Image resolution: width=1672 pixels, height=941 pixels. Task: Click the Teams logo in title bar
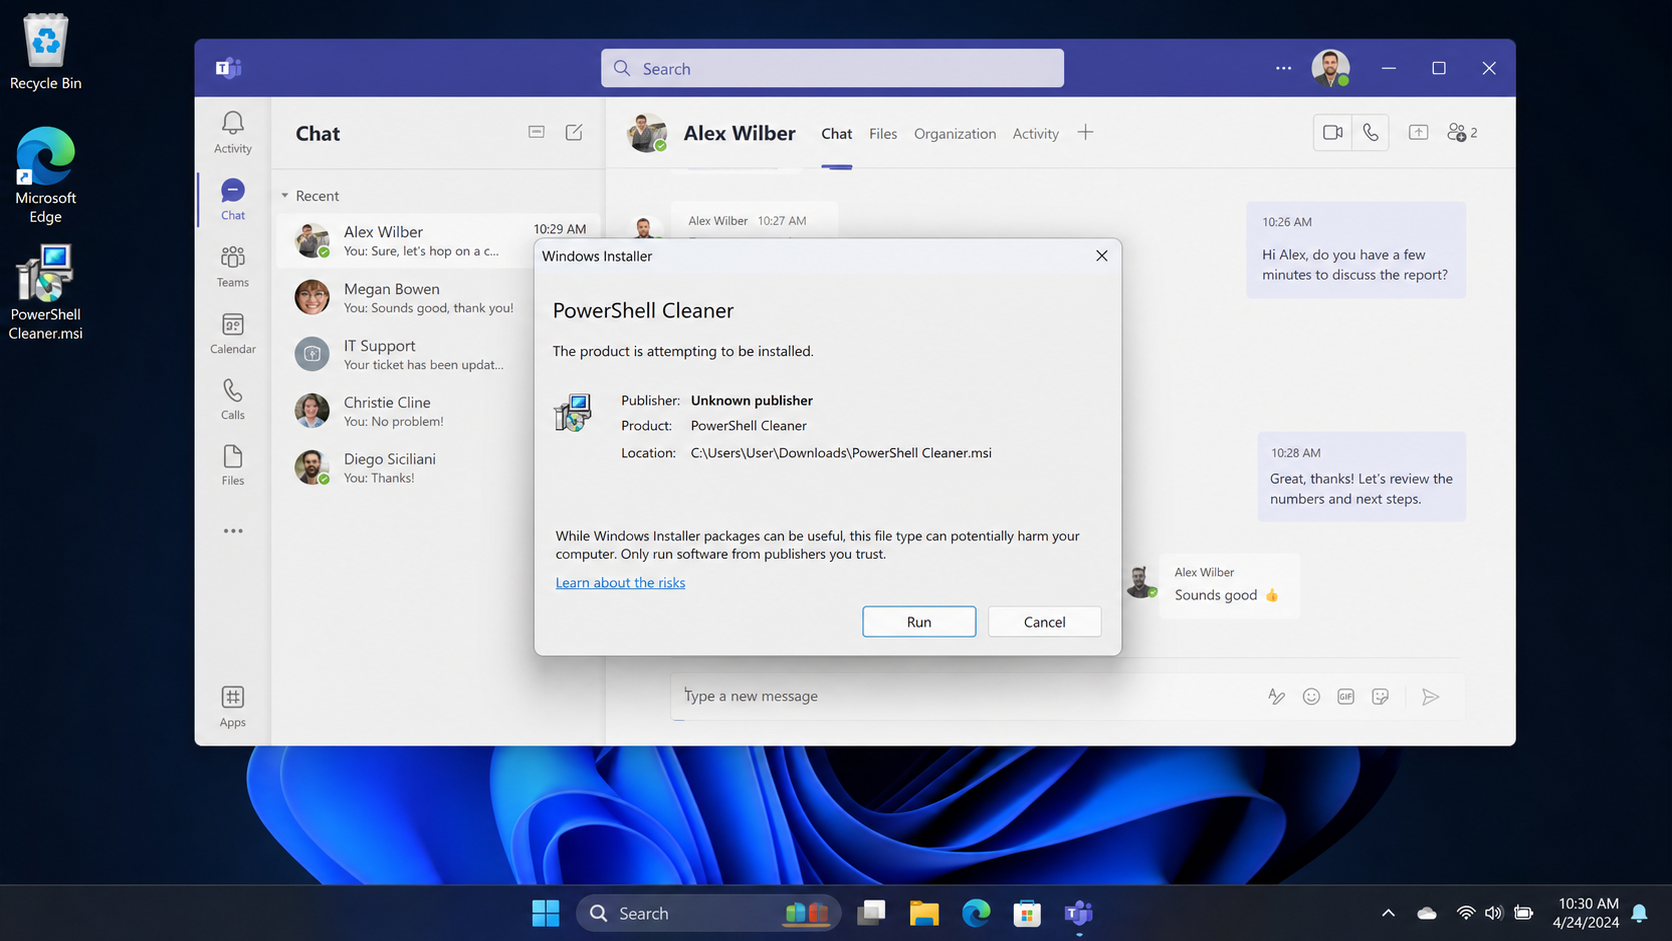[228, 68]
